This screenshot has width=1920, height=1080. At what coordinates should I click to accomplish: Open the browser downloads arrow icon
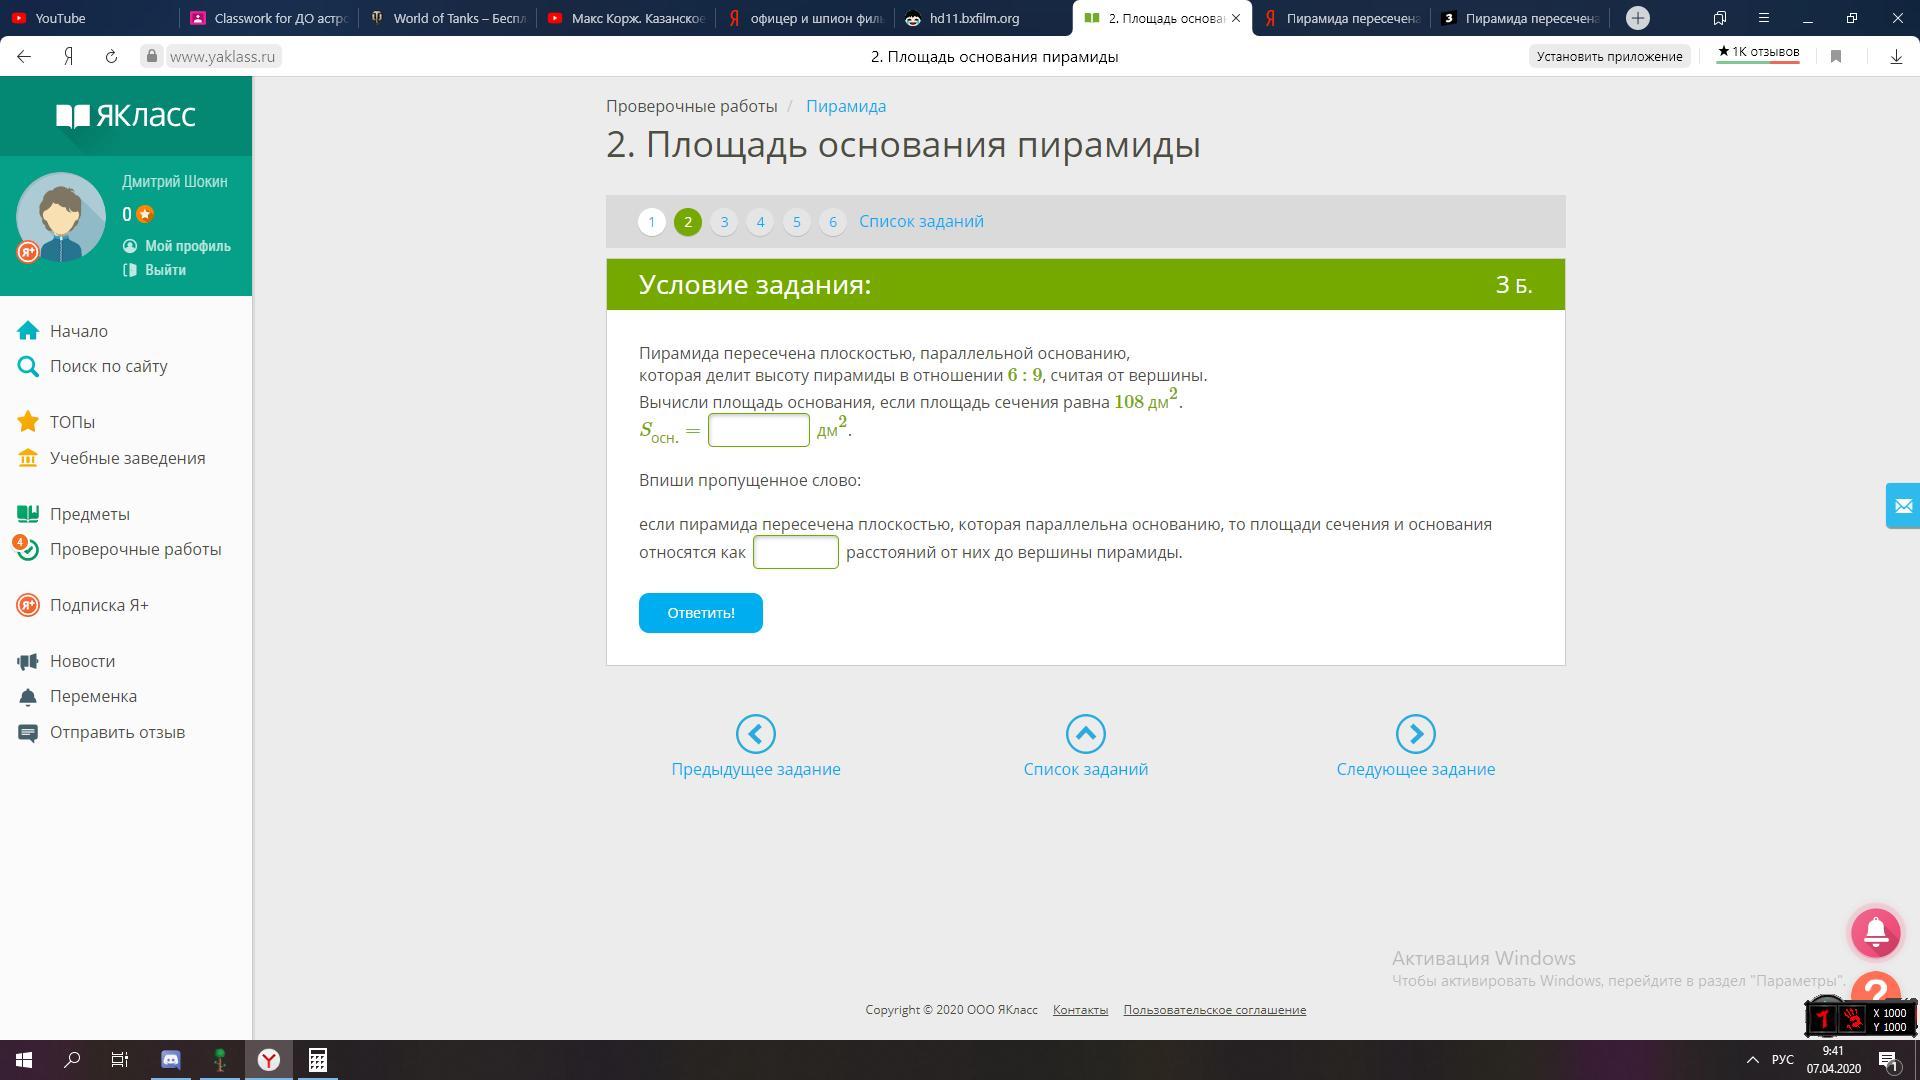point(1895,57)
